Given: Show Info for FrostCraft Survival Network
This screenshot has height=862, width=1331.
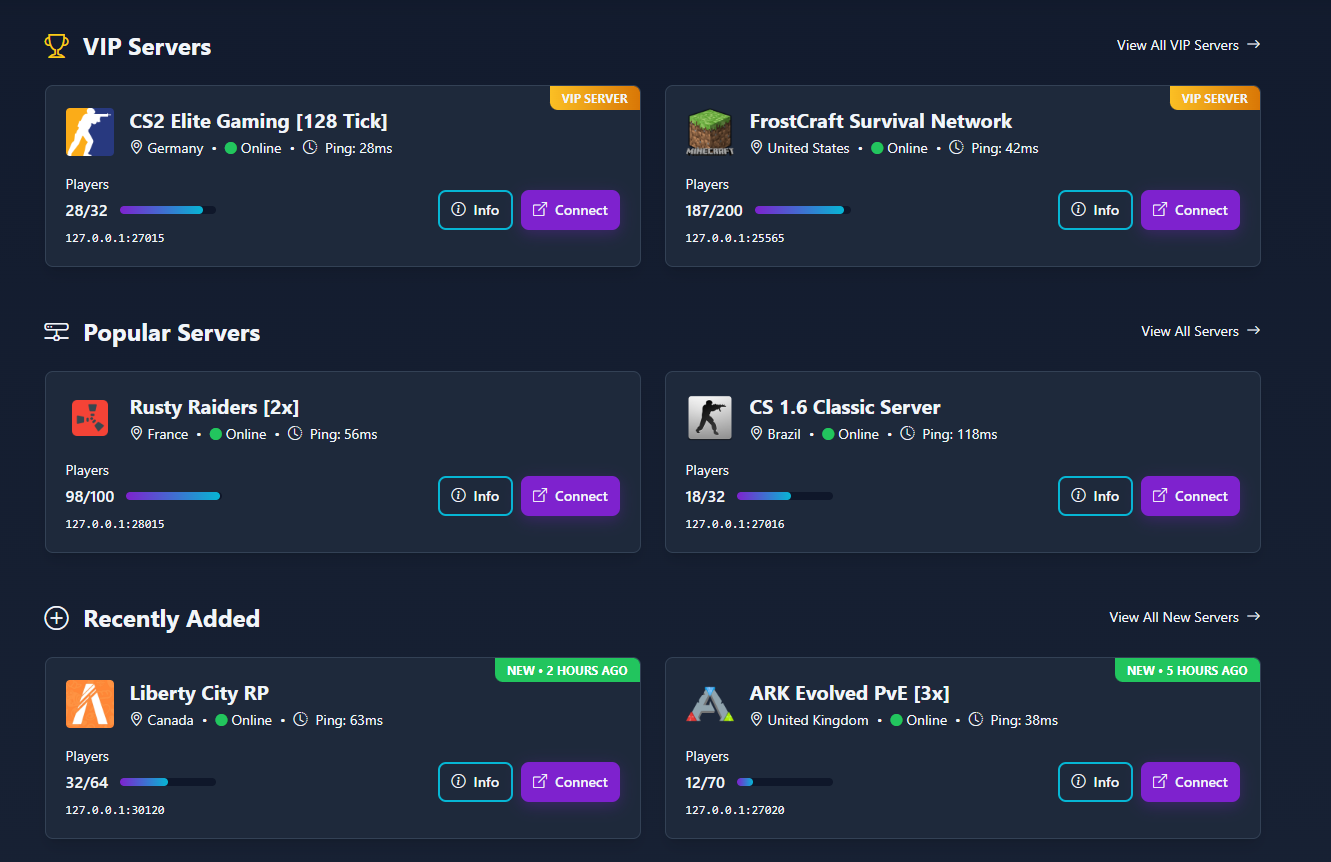Looking at the screenshot, I should point(1095,210).
